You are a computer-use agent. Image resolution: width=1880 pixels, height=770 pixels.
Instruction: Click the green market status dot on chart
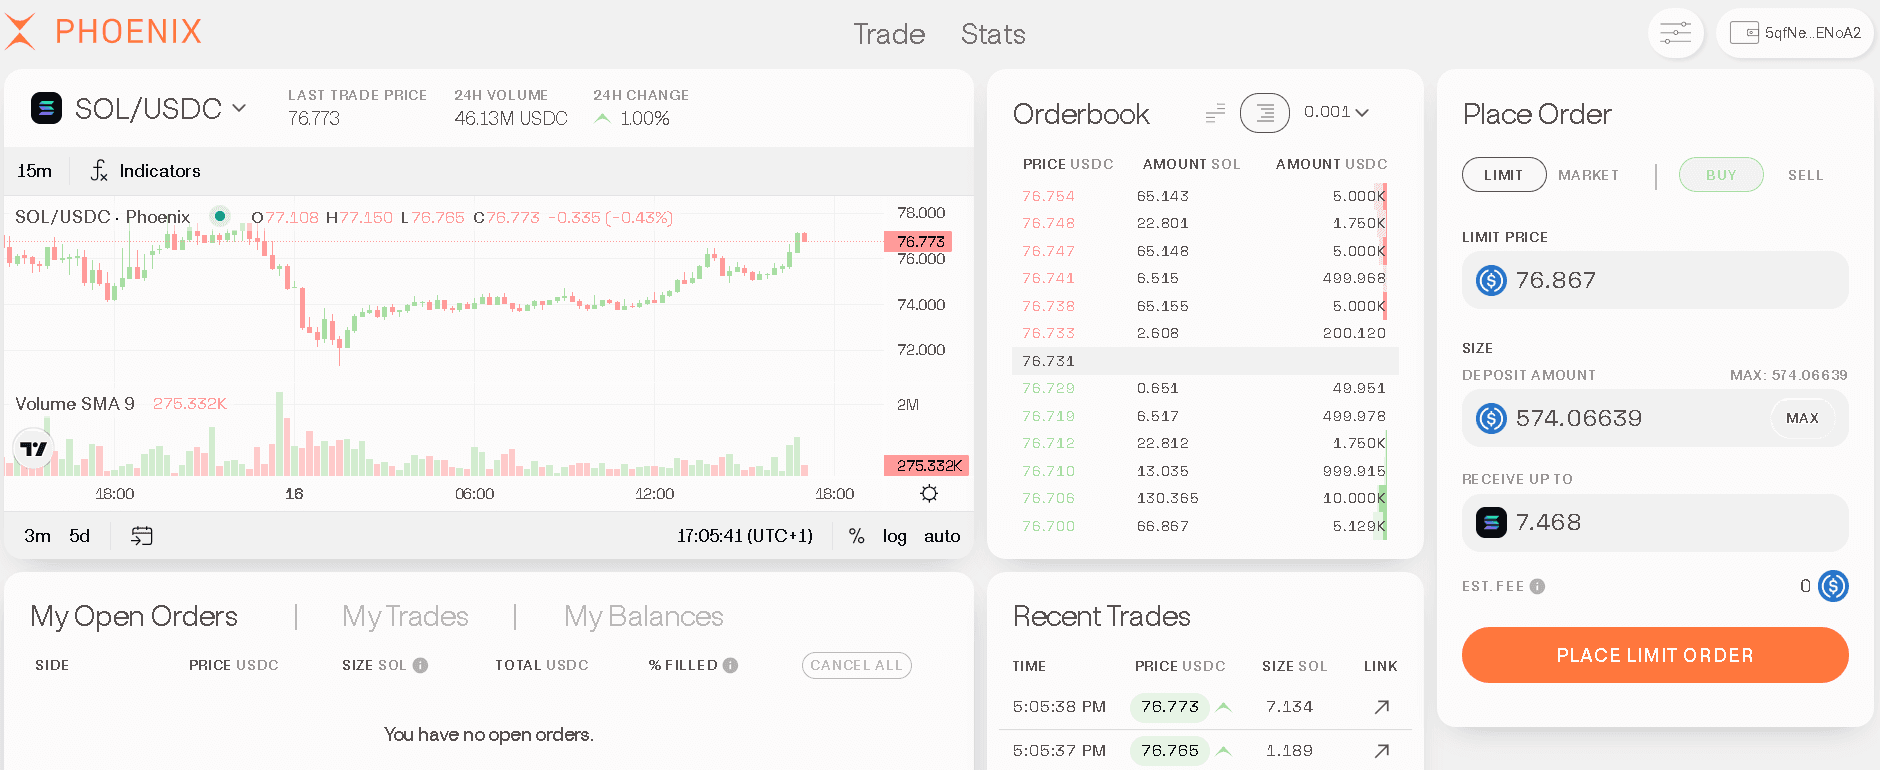(x=219, y=216)
